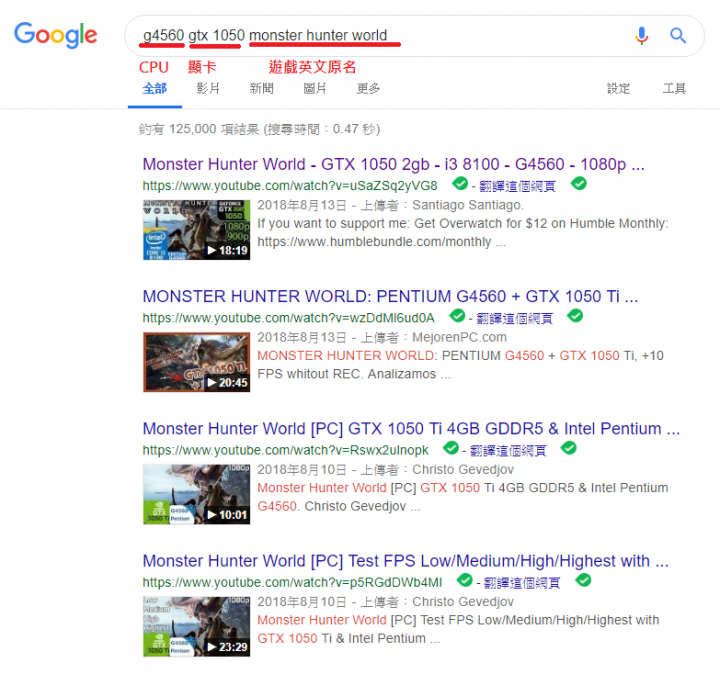Open result 'MONSTER HUNTER WORLD: PENTIUM G4560 + GTX 1050 Ti'
Screen dimensions: 720x674
(390, 296)
